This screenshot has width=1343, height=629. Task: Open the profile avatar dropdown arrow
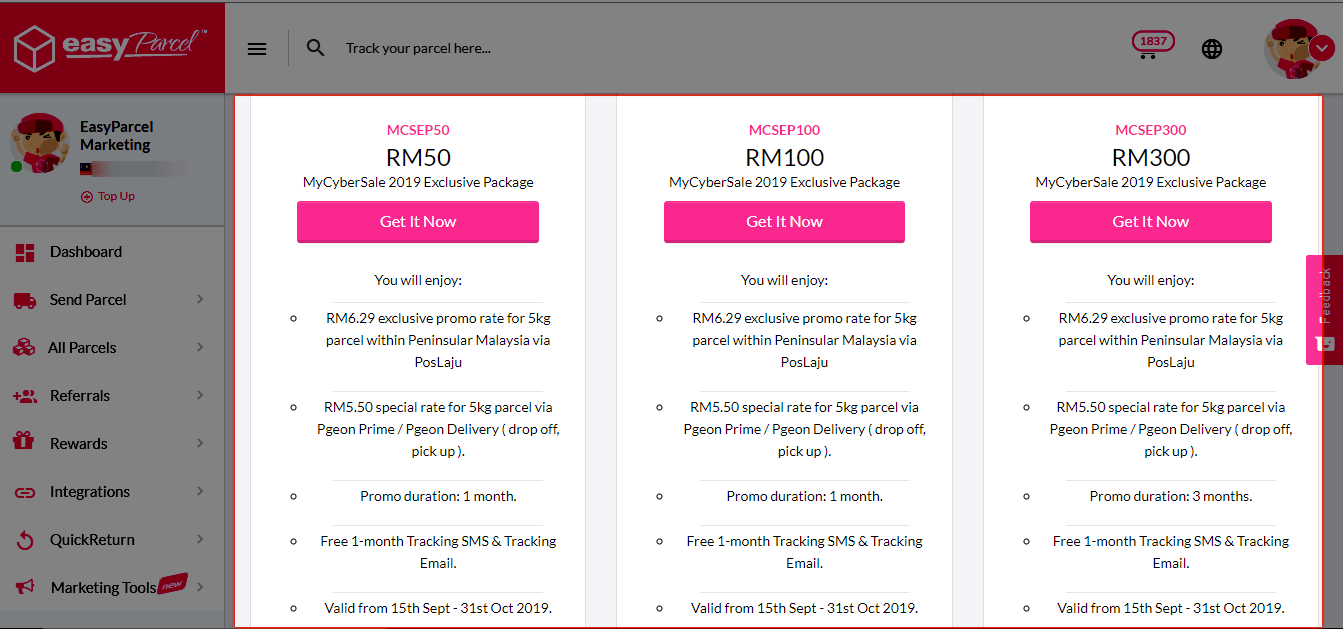(1320, 48)
